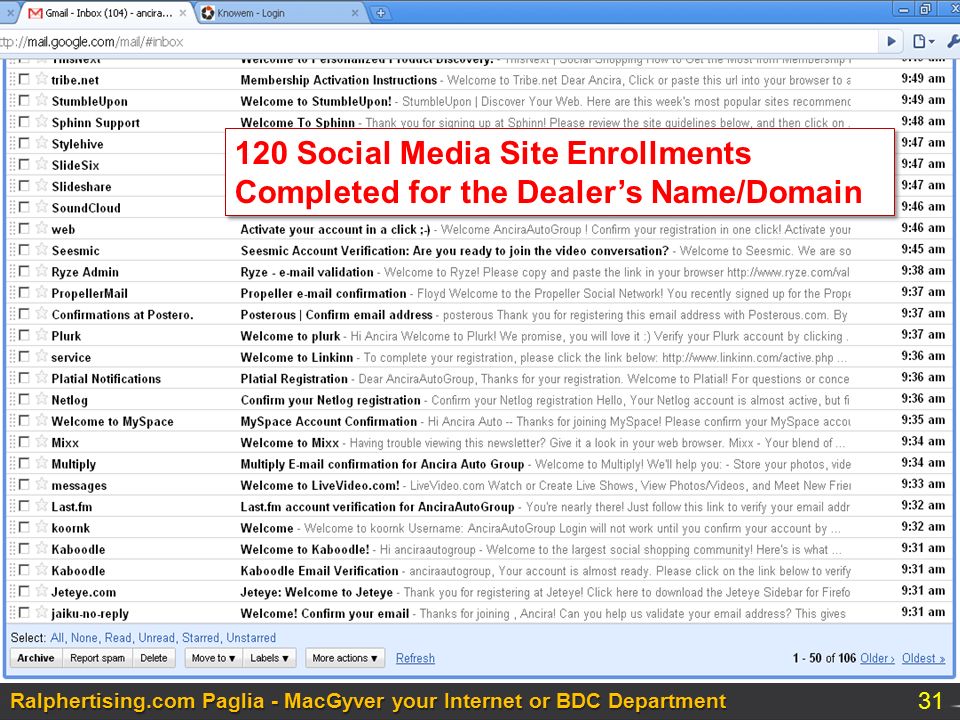This screenshot has width=960, height=720.
Task: Star the Plurk email
Action: (42, 334)
